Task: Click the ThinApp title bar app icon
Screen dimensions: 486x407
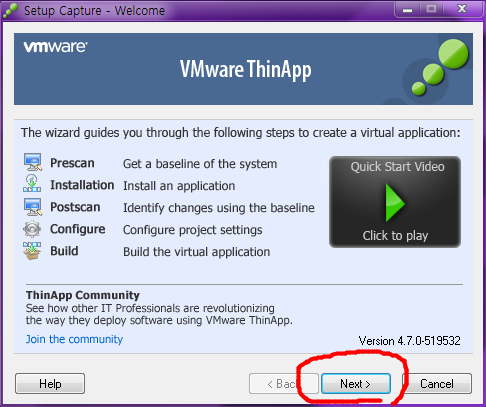Action: coord(10,10)
